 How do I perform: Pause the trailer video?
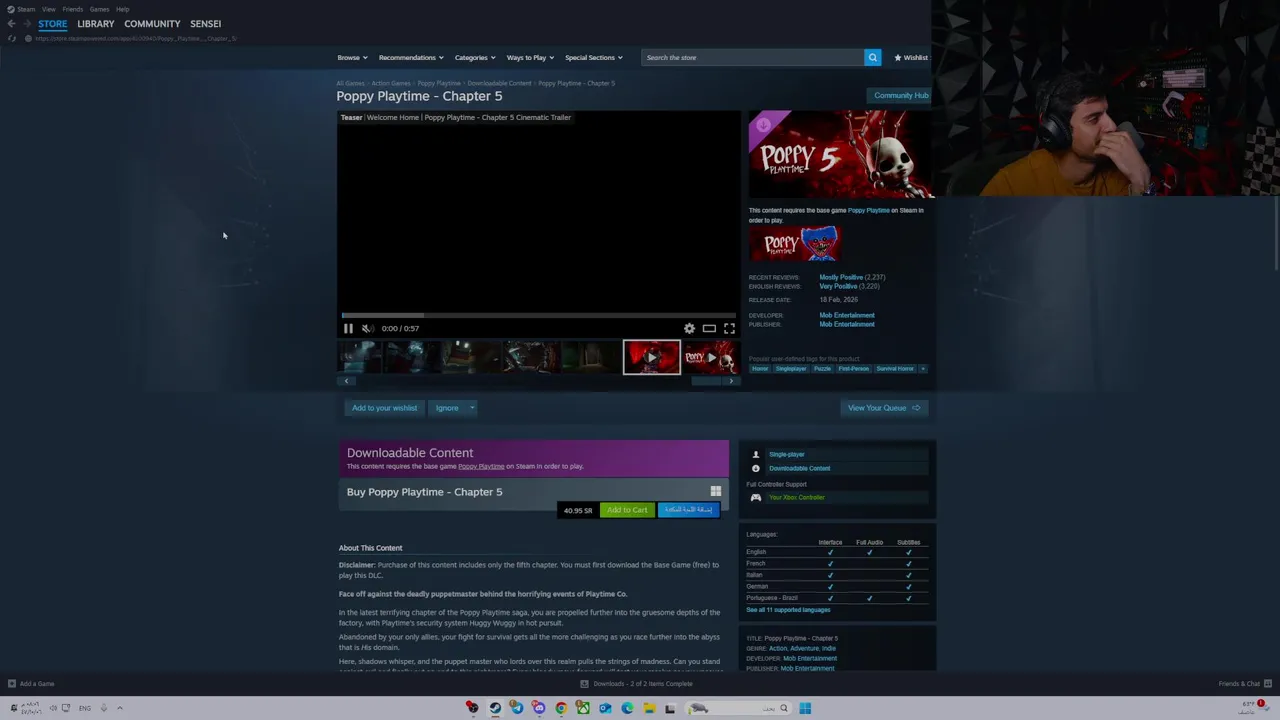[x=348, y=328]
